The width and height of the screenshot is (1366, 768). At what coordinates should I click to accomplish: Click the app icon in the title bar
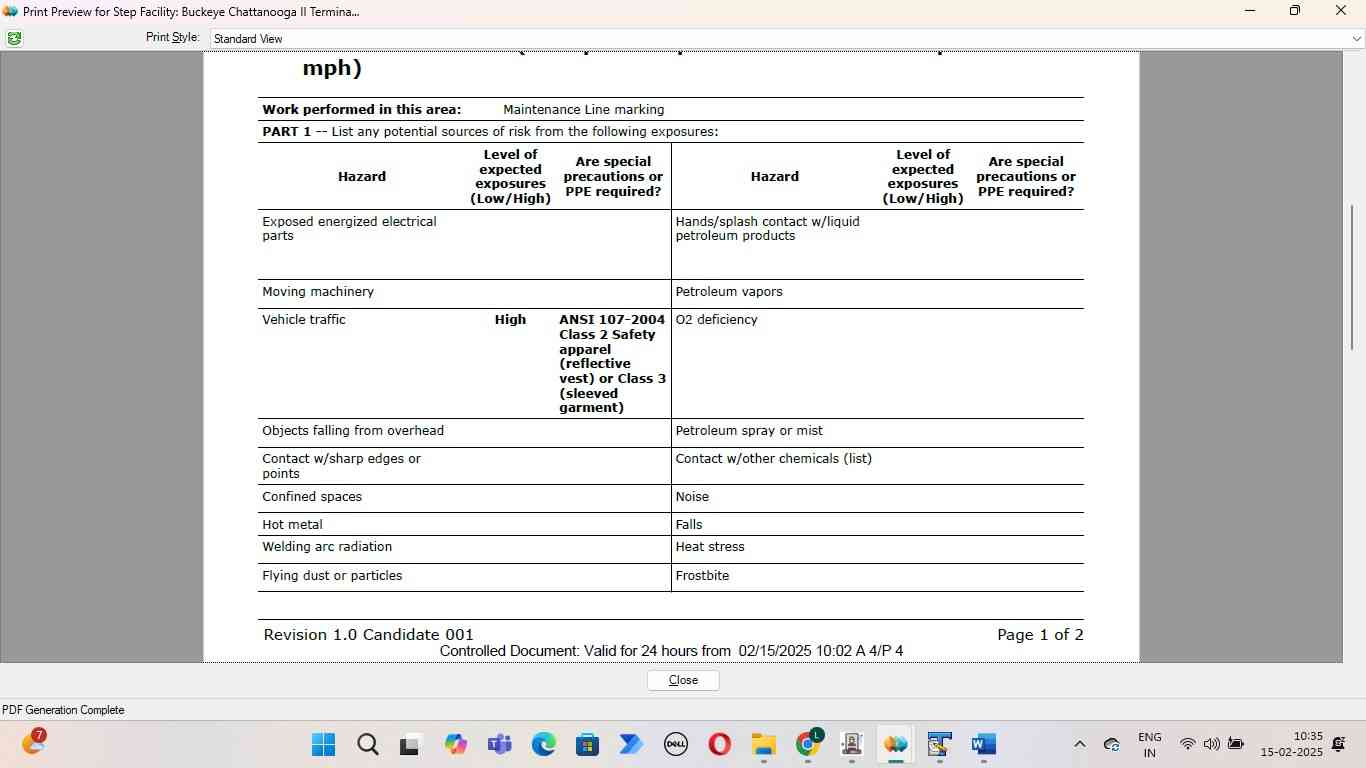[x=11, y=11]
